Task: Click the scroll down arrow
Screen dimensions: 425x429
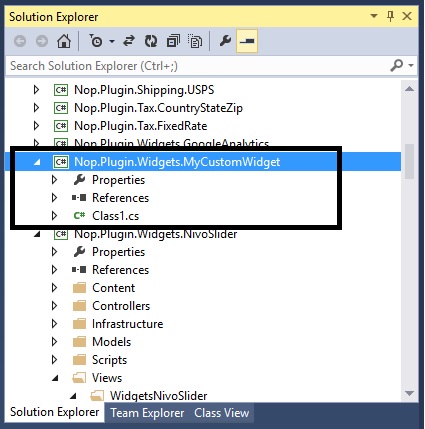Action: coord(409,394)
